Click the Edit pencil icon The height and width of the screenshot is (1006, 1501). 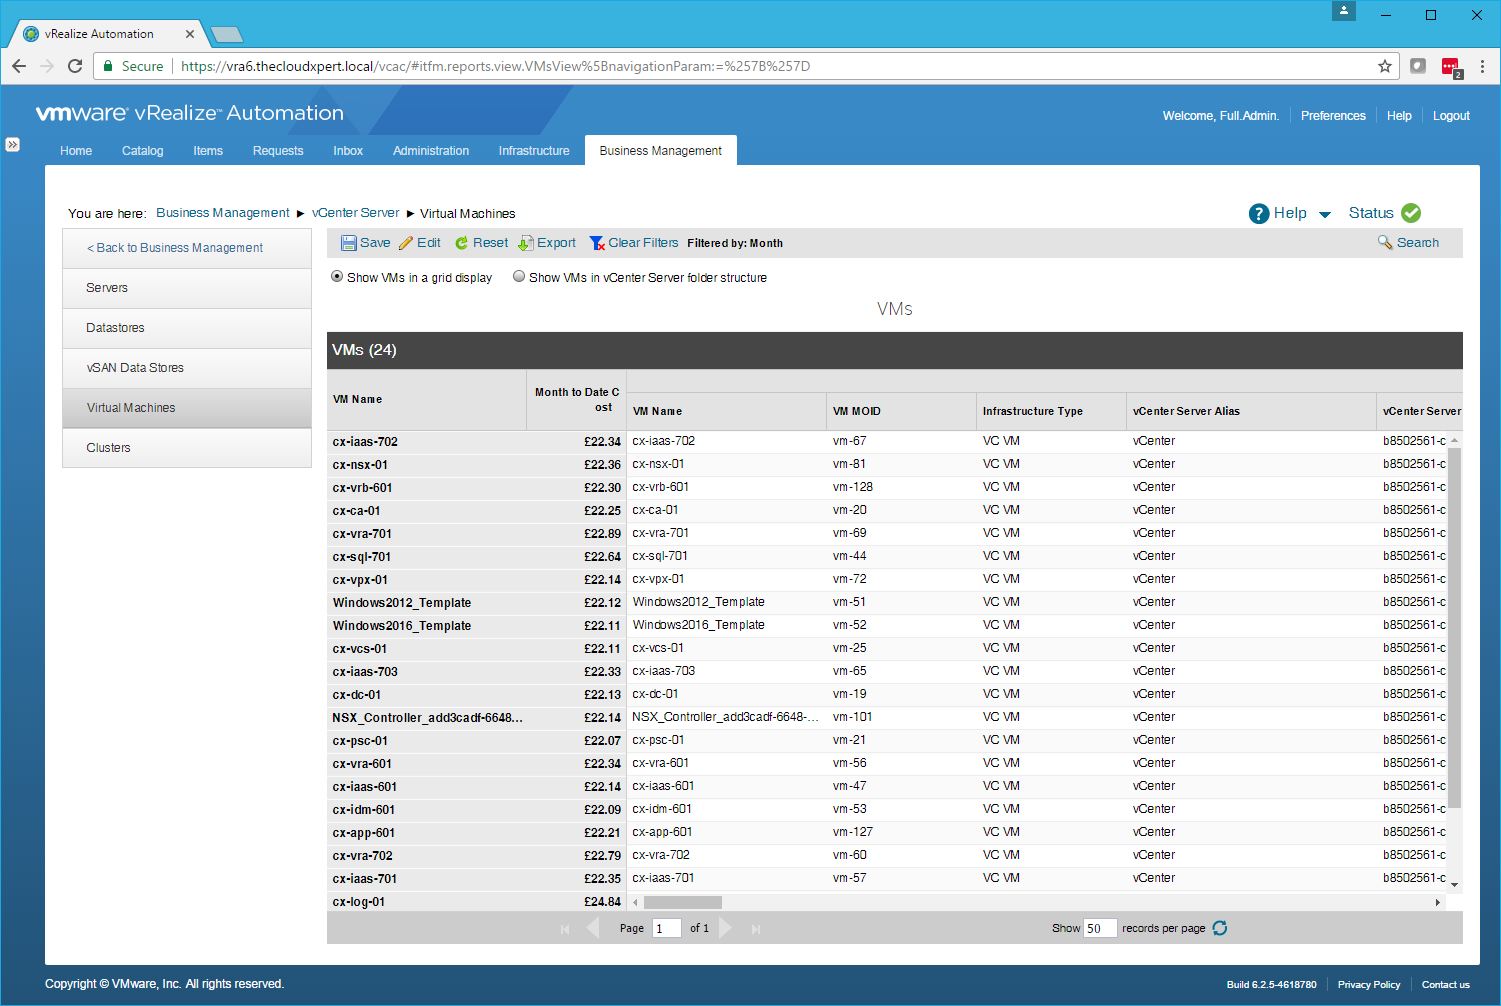click(406, 243)
